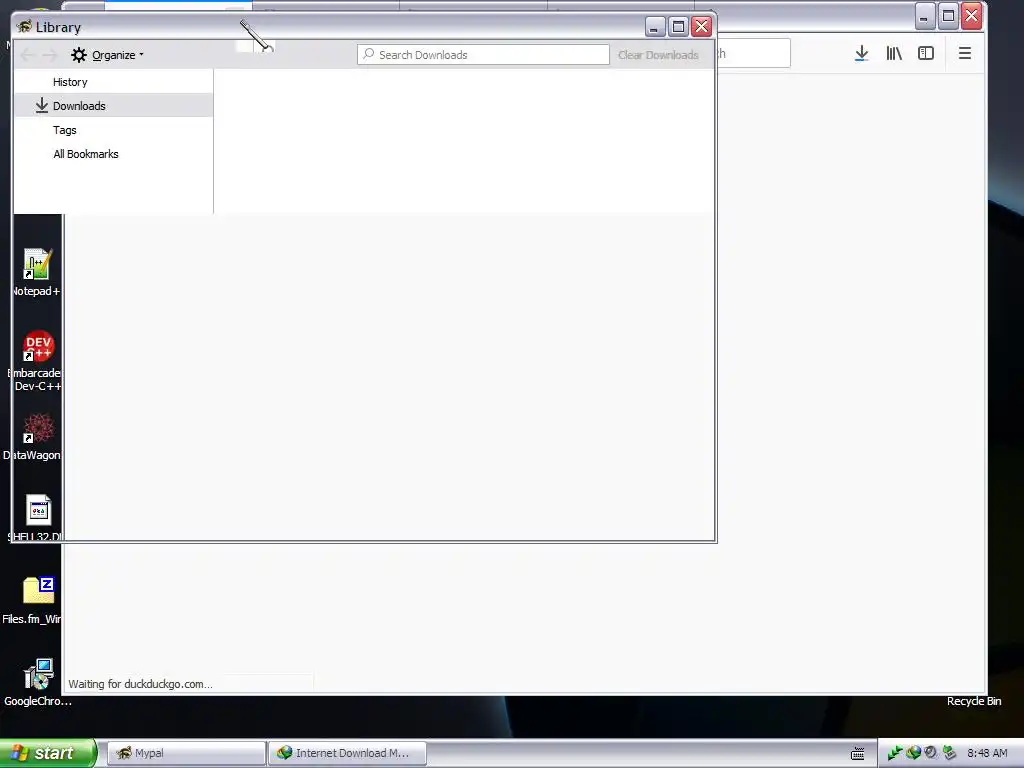Click the Windows start button
This screenshot has width=1024, height=768.
click(48, 753)
